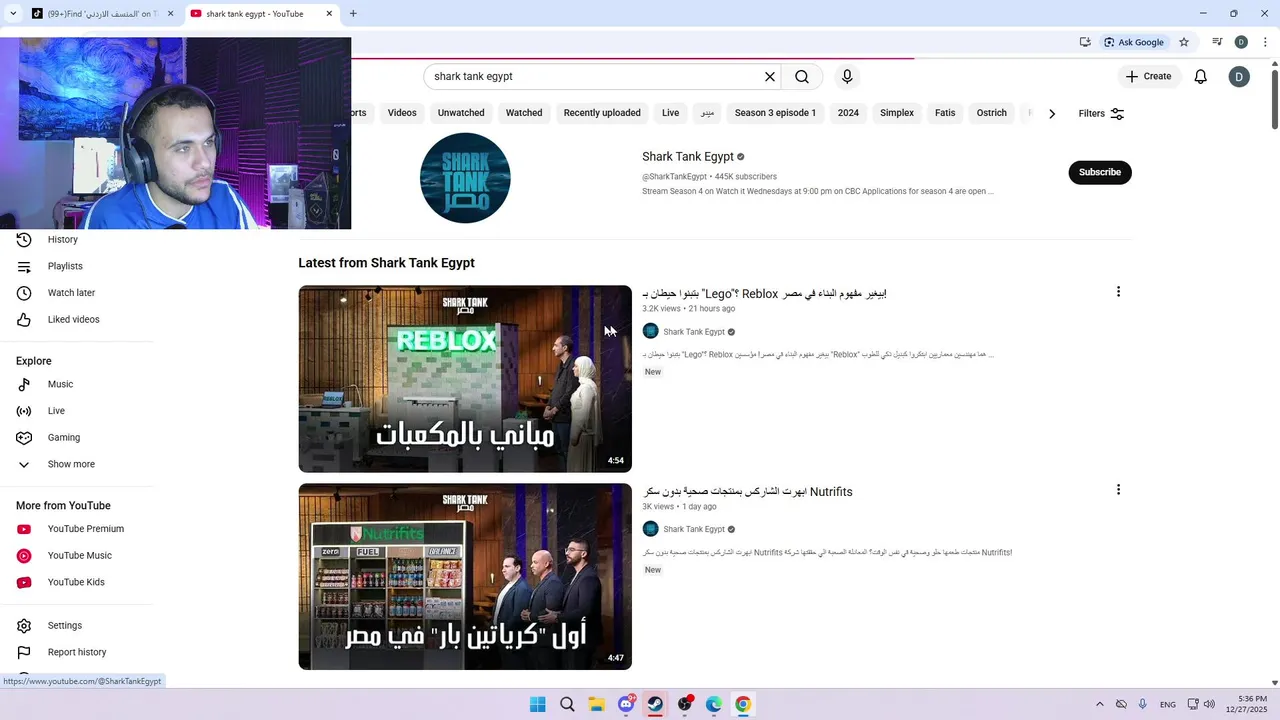Select the Unwatched filter chip
The image size is (1280, 720).
[x=461, y=113]
